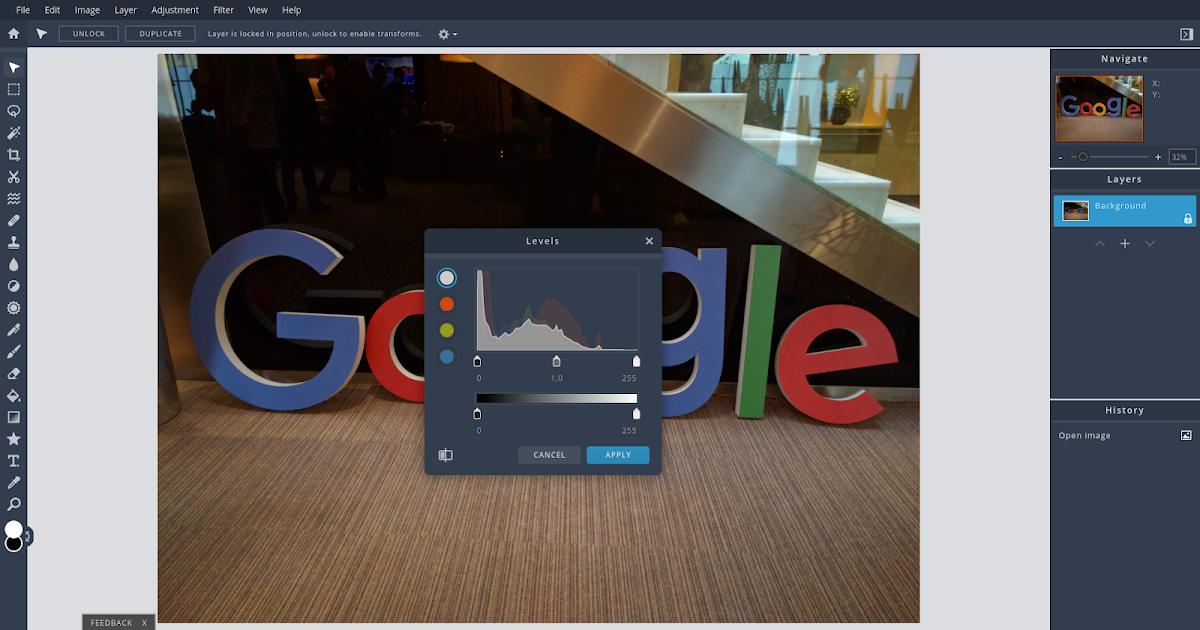Select the Clone stamp tool
The height and width of the screenshot is (630, 1200).
point(14,242)
